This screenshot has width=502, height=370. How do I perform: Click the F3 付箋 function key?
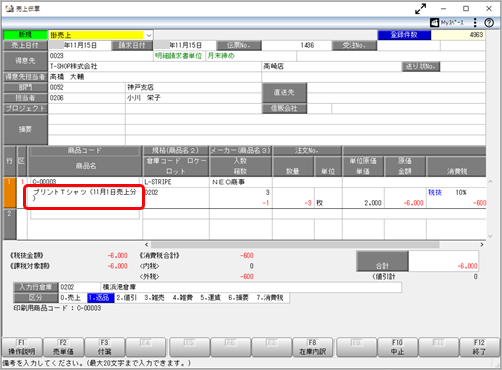point(105,347)
